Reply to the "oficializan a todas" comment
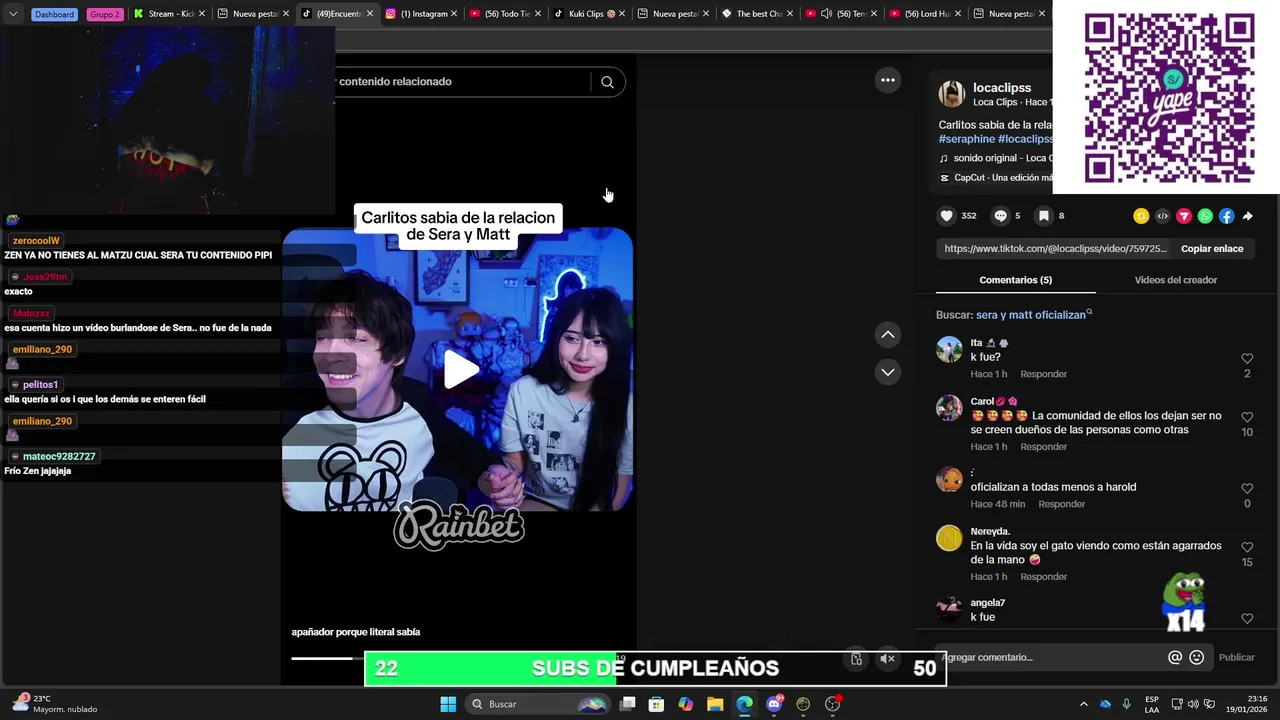The image size is (1280, 720). (1062, 504)
